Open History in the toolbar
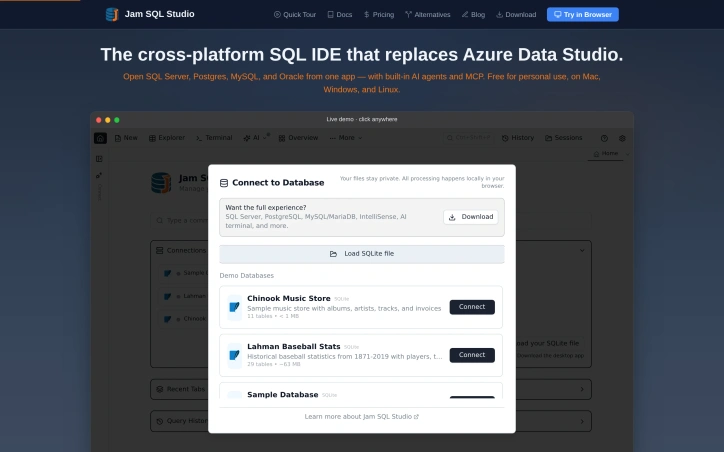This screenshot has height=452, width=724. click(x=518, y=138)
